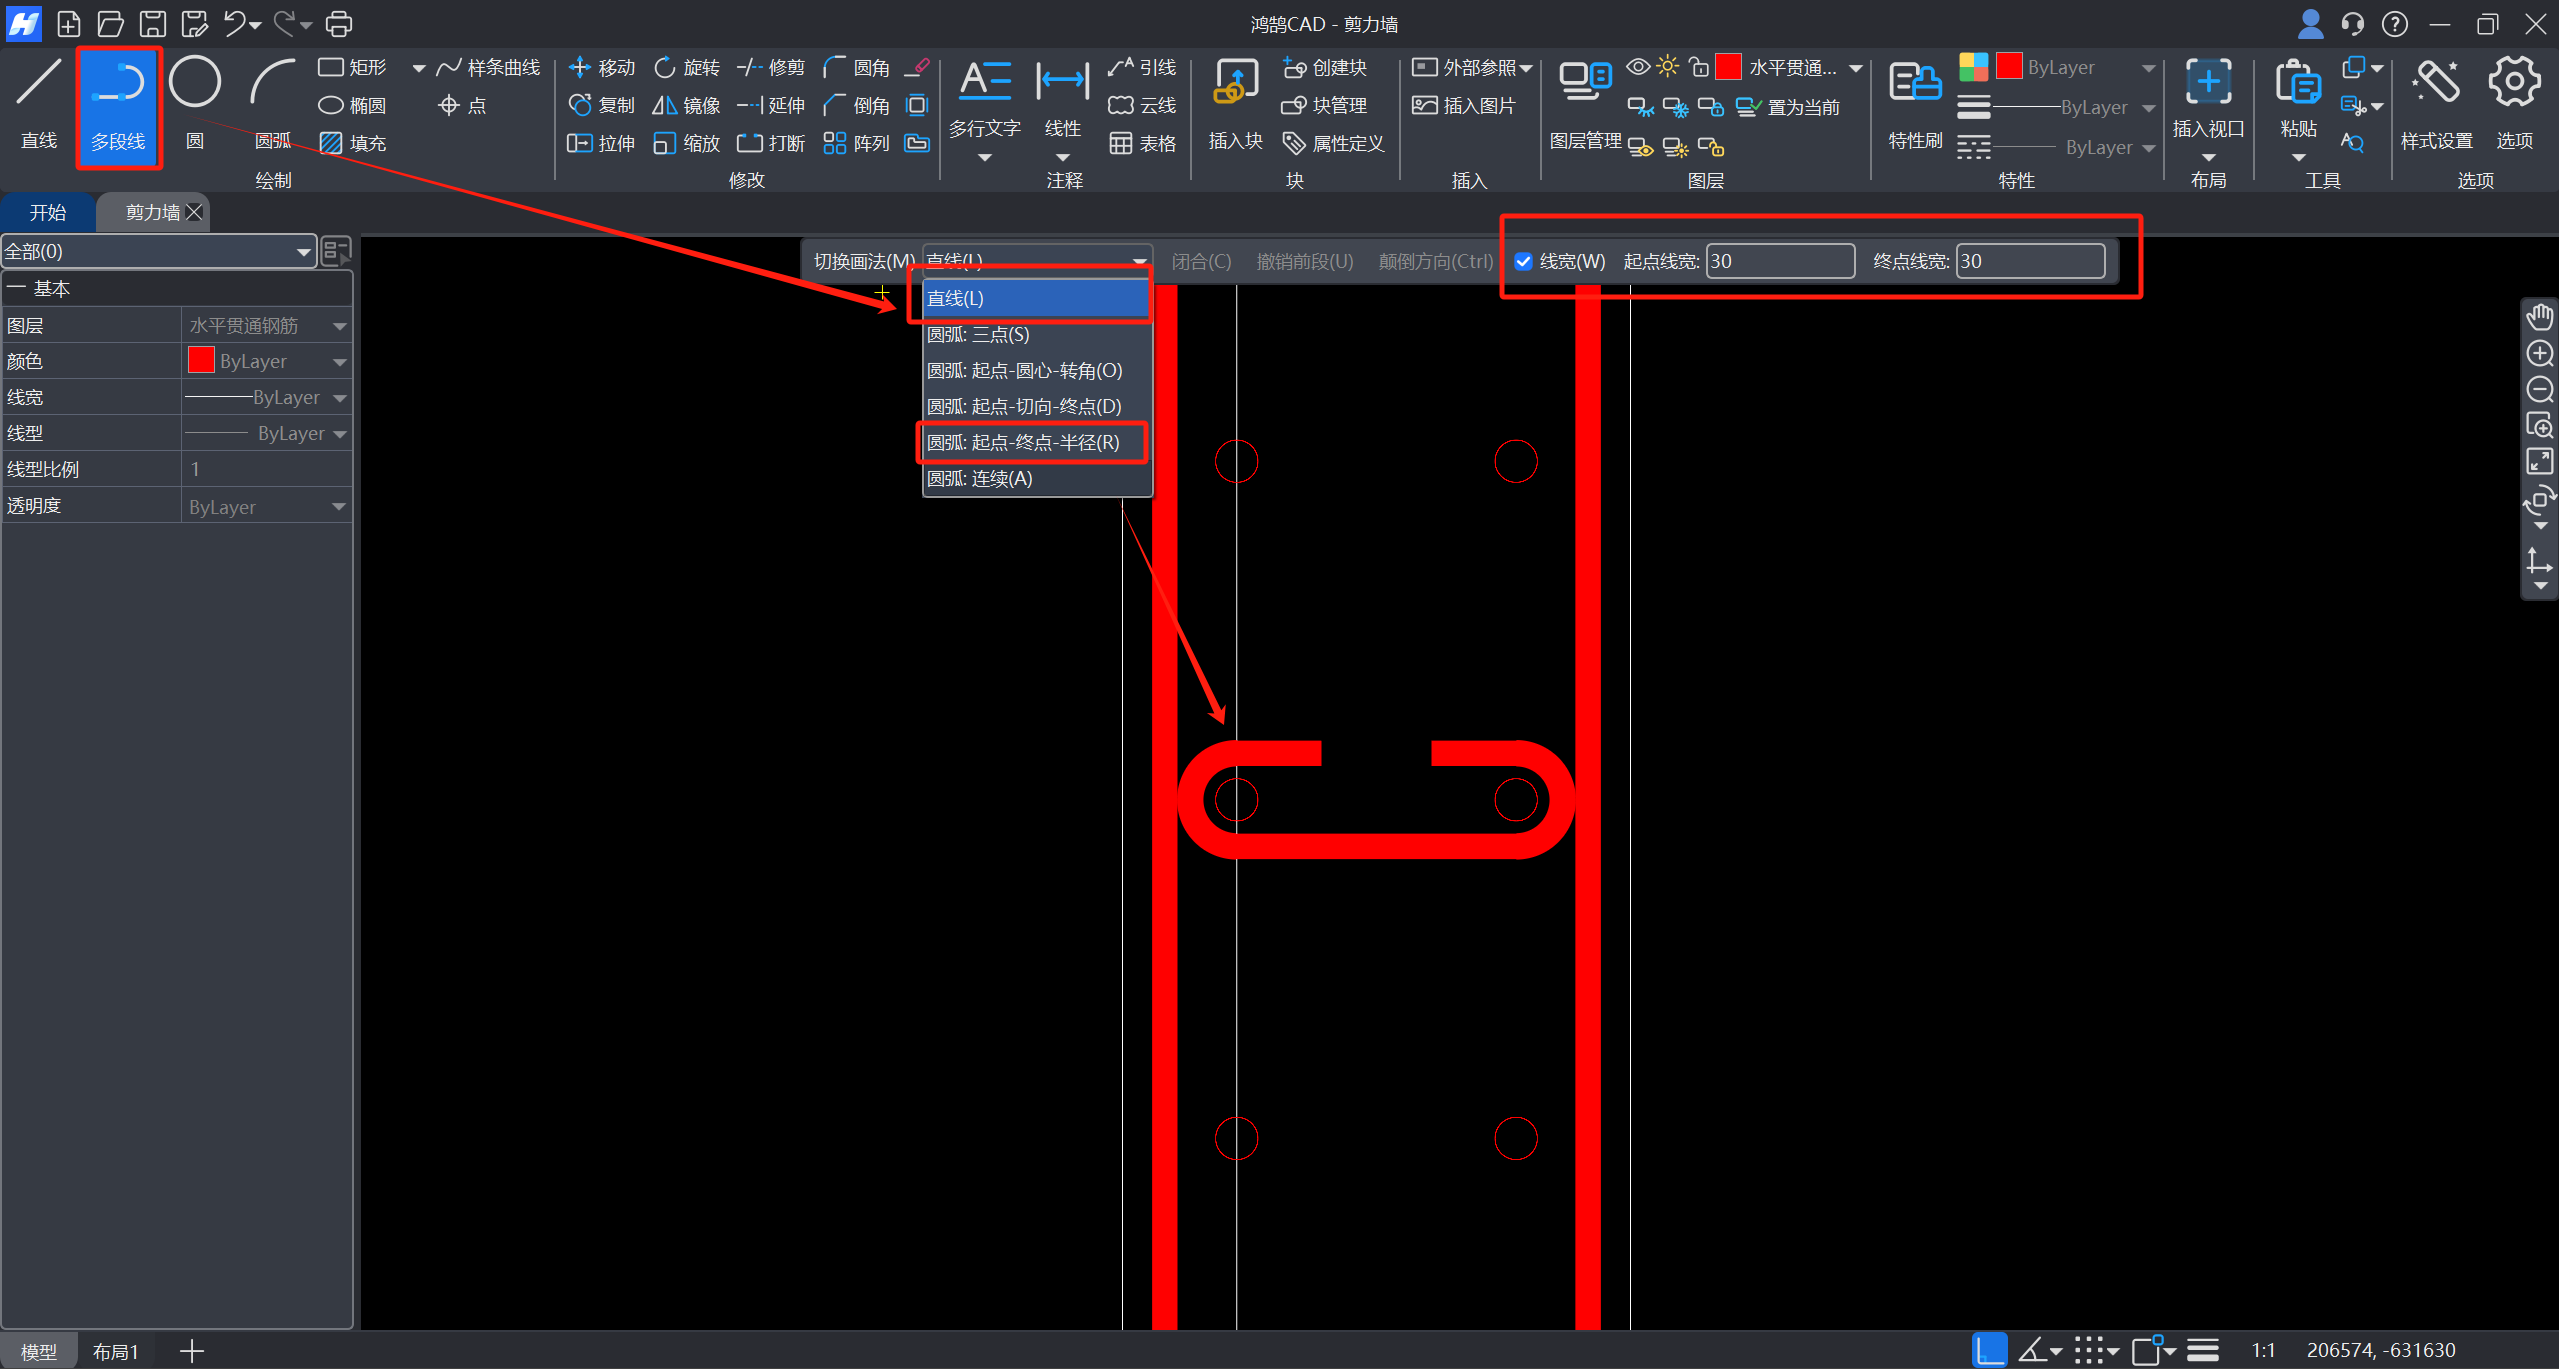Click the 撤销前段(U) undo segment button
This screenshot has width=2559, height=1369.
pos(1304,261)
